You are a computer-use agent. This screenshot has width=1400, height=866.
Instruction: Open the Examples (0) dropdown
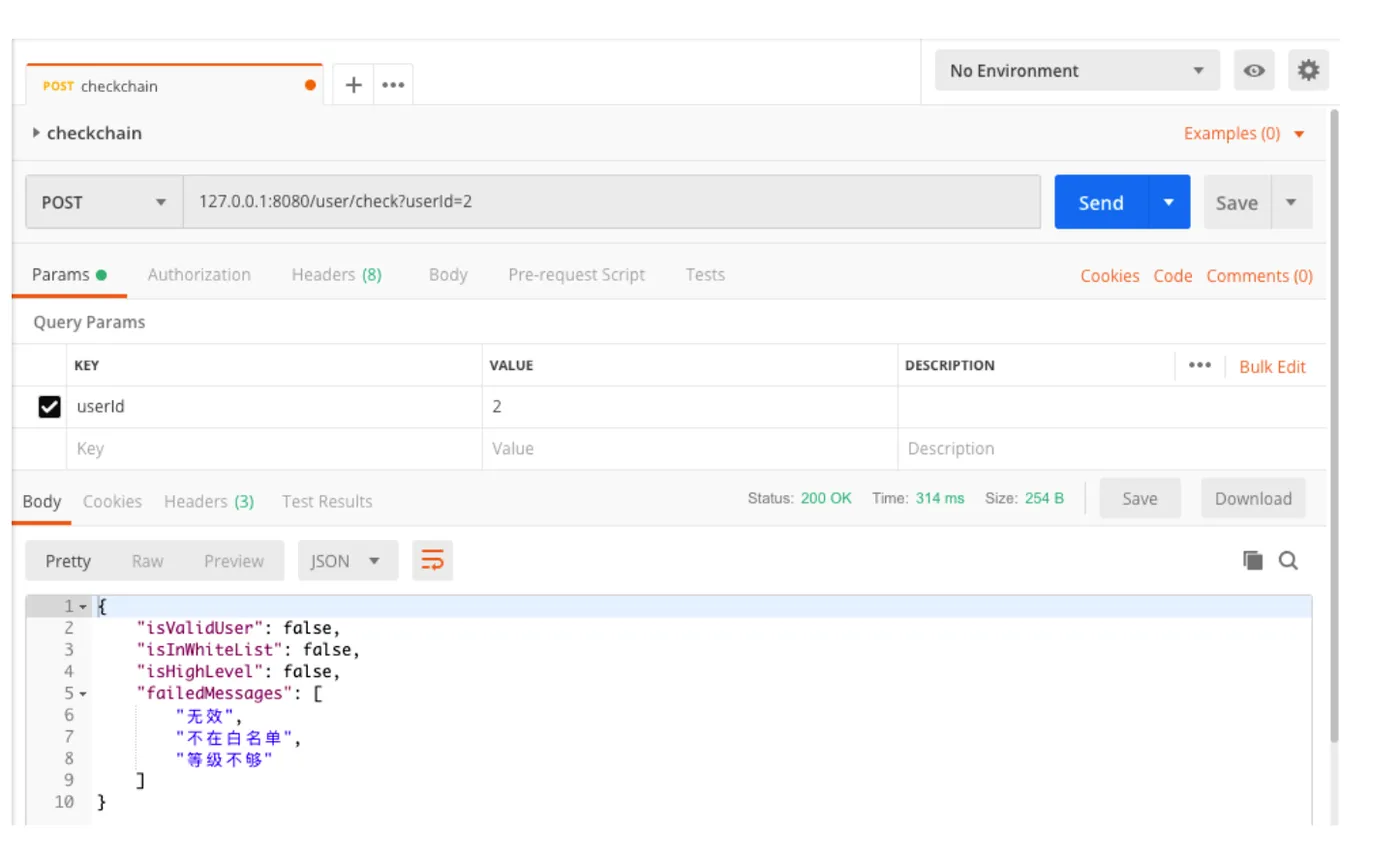[1244, 134]
